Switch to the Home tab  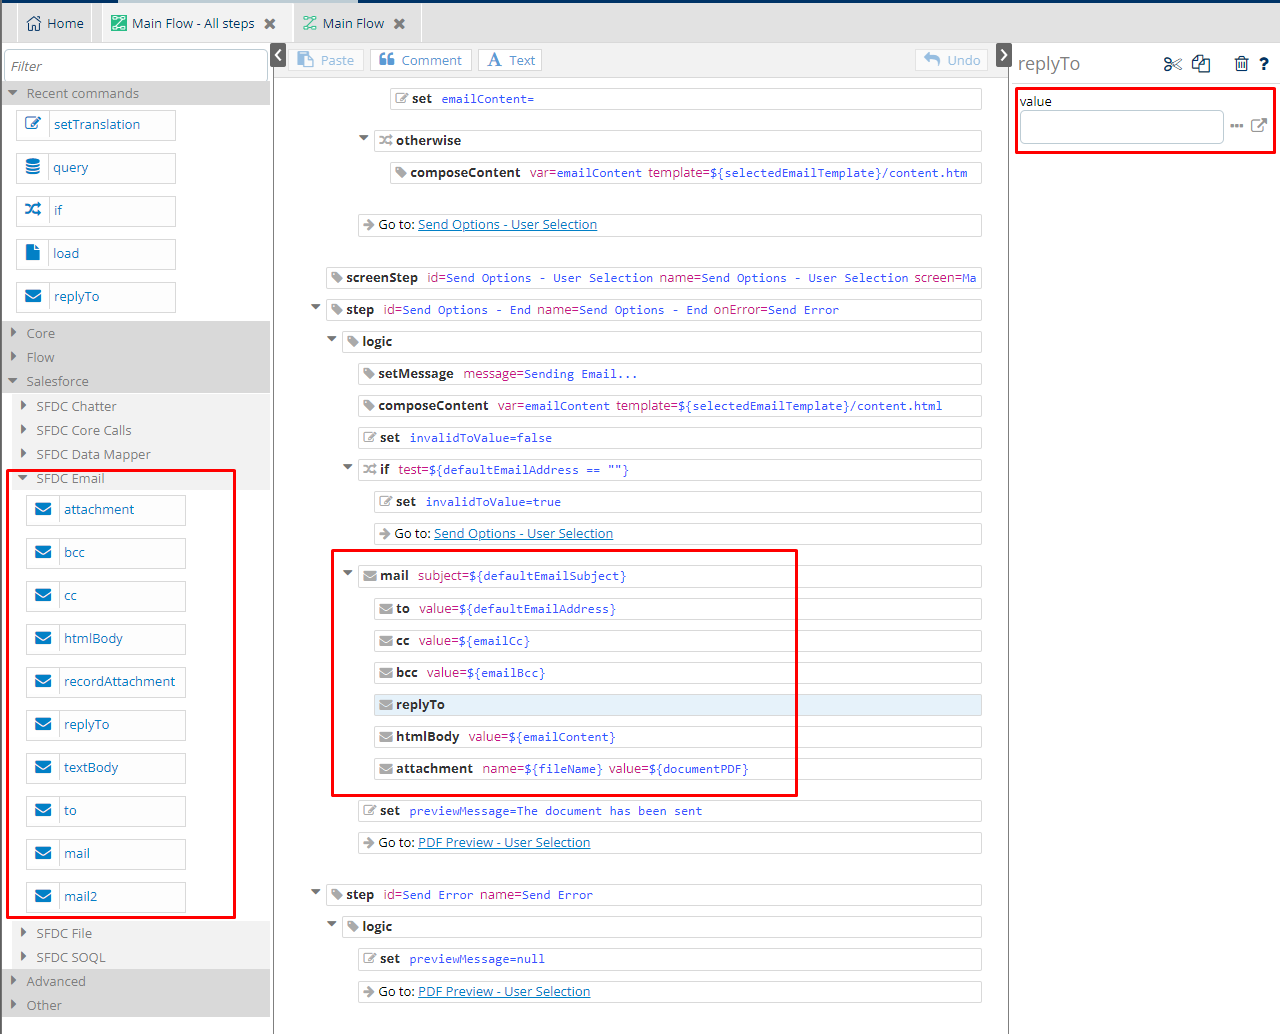pyautogui.click(x=55, y=24)
